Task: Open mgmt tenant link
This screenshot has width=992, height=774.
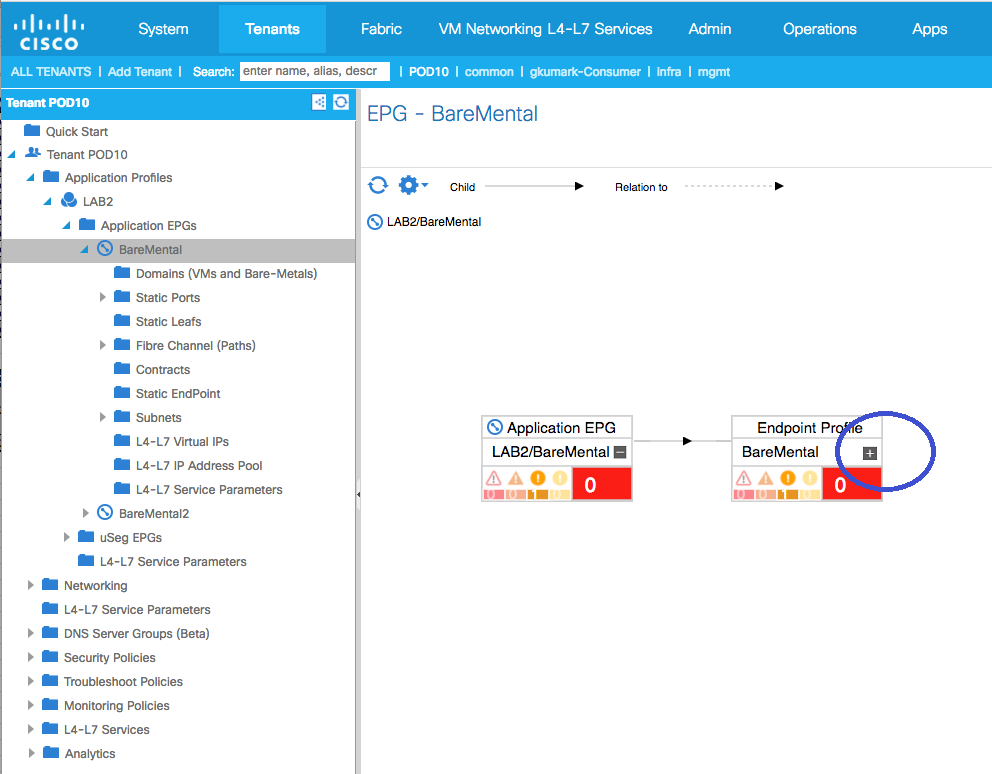Action: (714, 72)
